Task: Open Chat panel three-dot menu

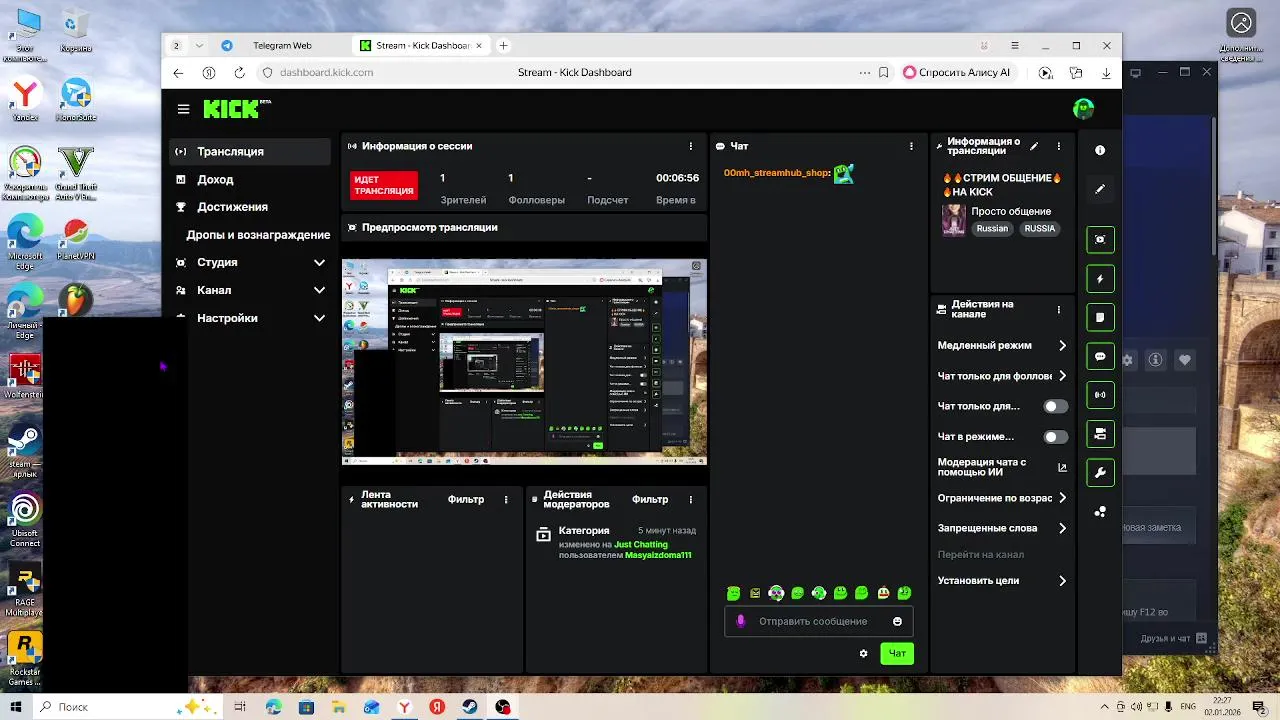Action: pos(911,146)
